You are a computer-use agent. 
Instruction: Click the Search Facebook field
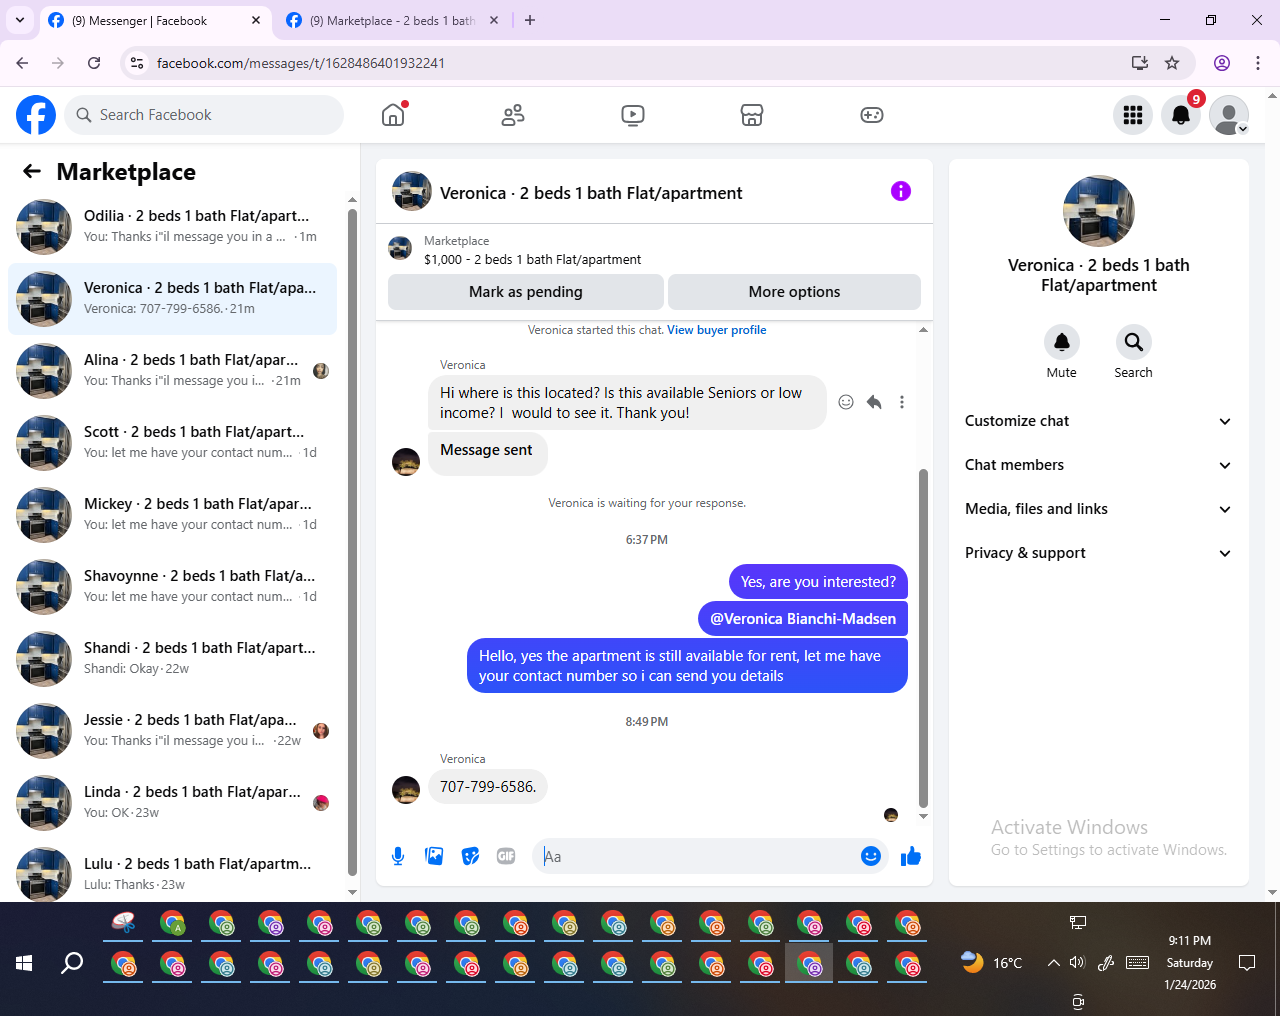tap(204, 115)
